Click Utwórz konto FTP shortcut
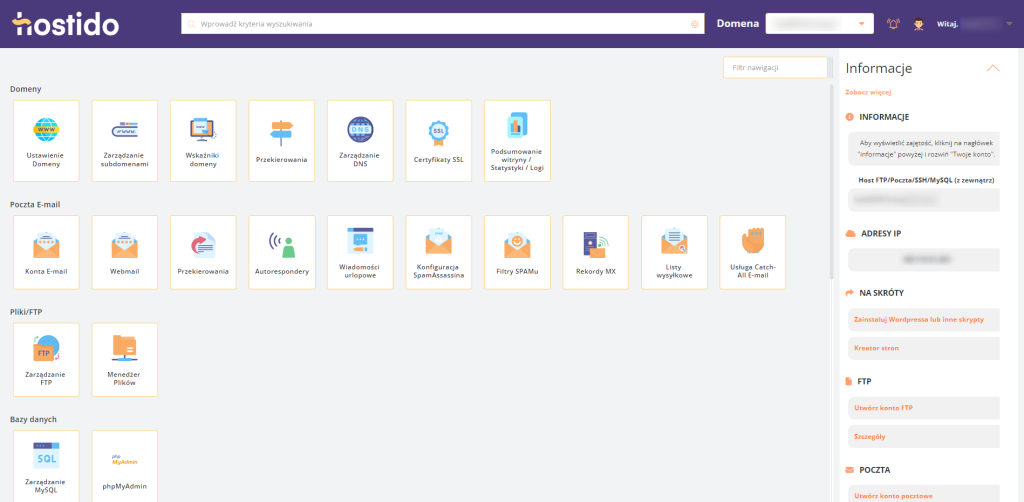The image size is (1024, 502). (884, 408)
